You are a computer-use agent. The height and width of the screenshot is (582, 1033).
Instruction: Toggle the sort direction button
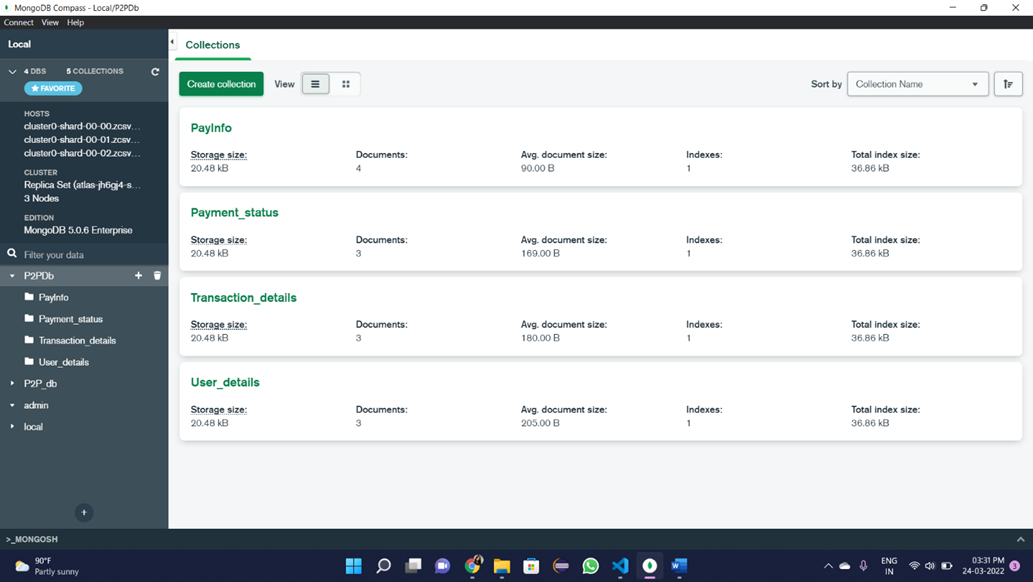pyautogui.click(x=1008, y=84)
